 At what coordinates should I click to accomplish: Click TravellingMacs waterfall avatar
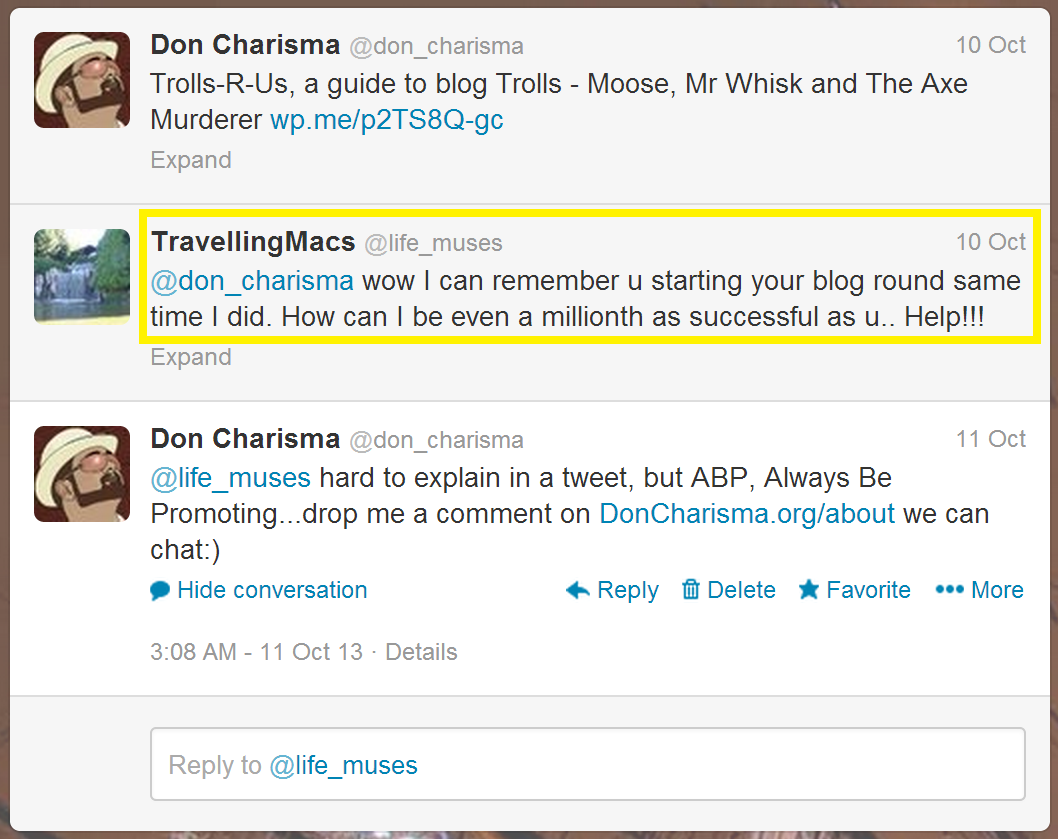point(82,277)
